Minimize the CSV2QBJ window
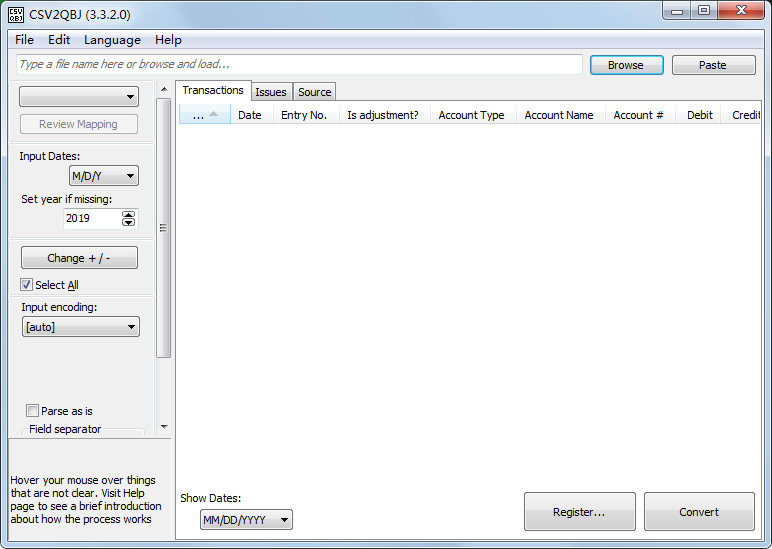This screenshot has height=549, width=772. tap(677, 11)
